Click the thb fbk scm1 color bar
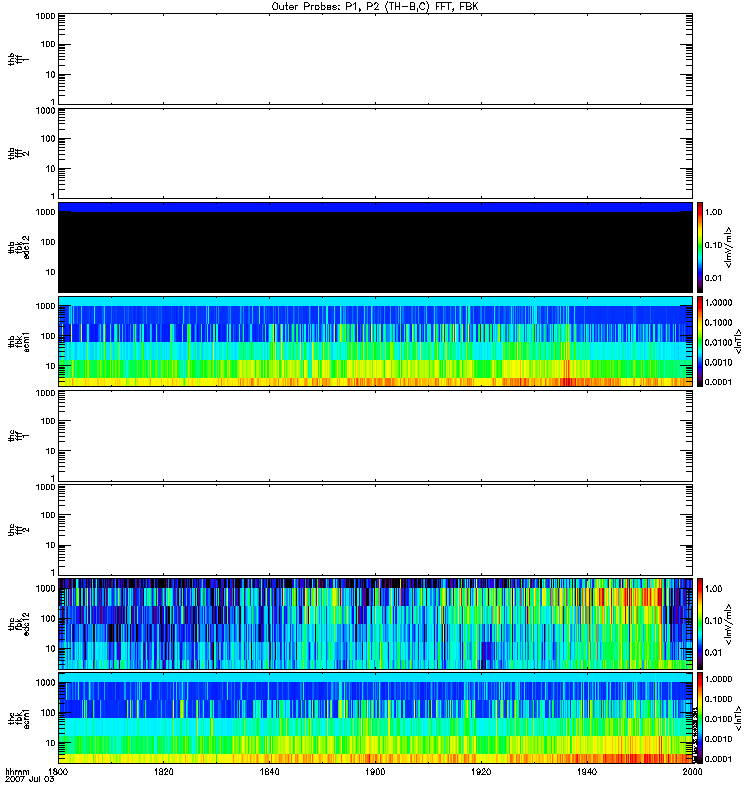Viewport: 750px width, 800px height. tap(700, 341)
